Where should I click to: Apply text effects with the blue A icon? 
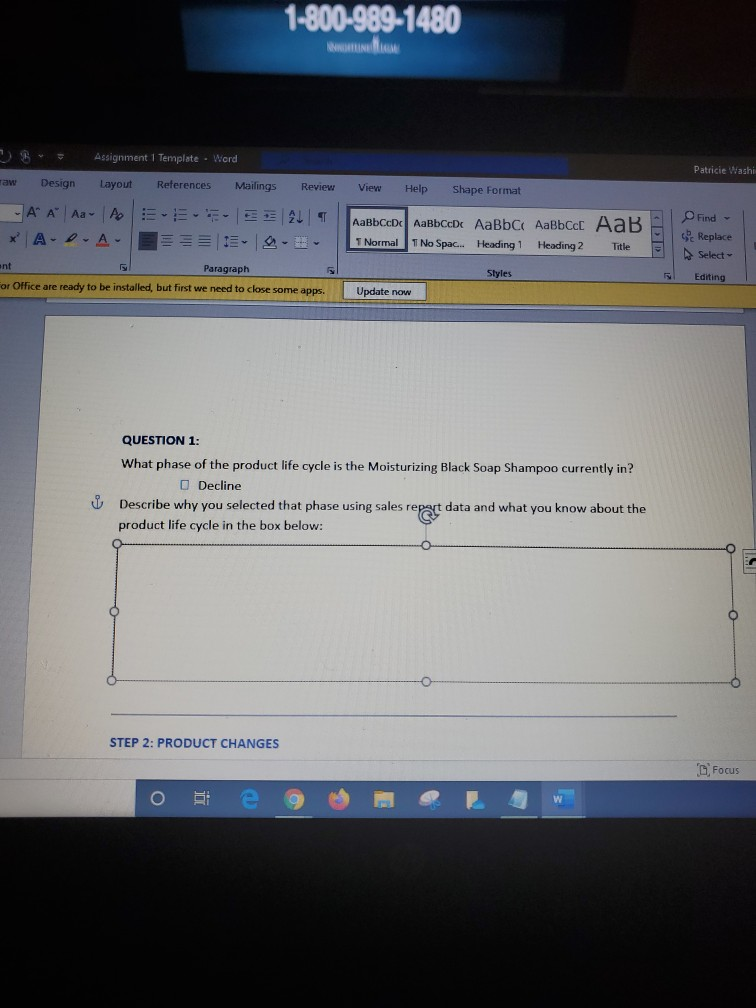39,239
